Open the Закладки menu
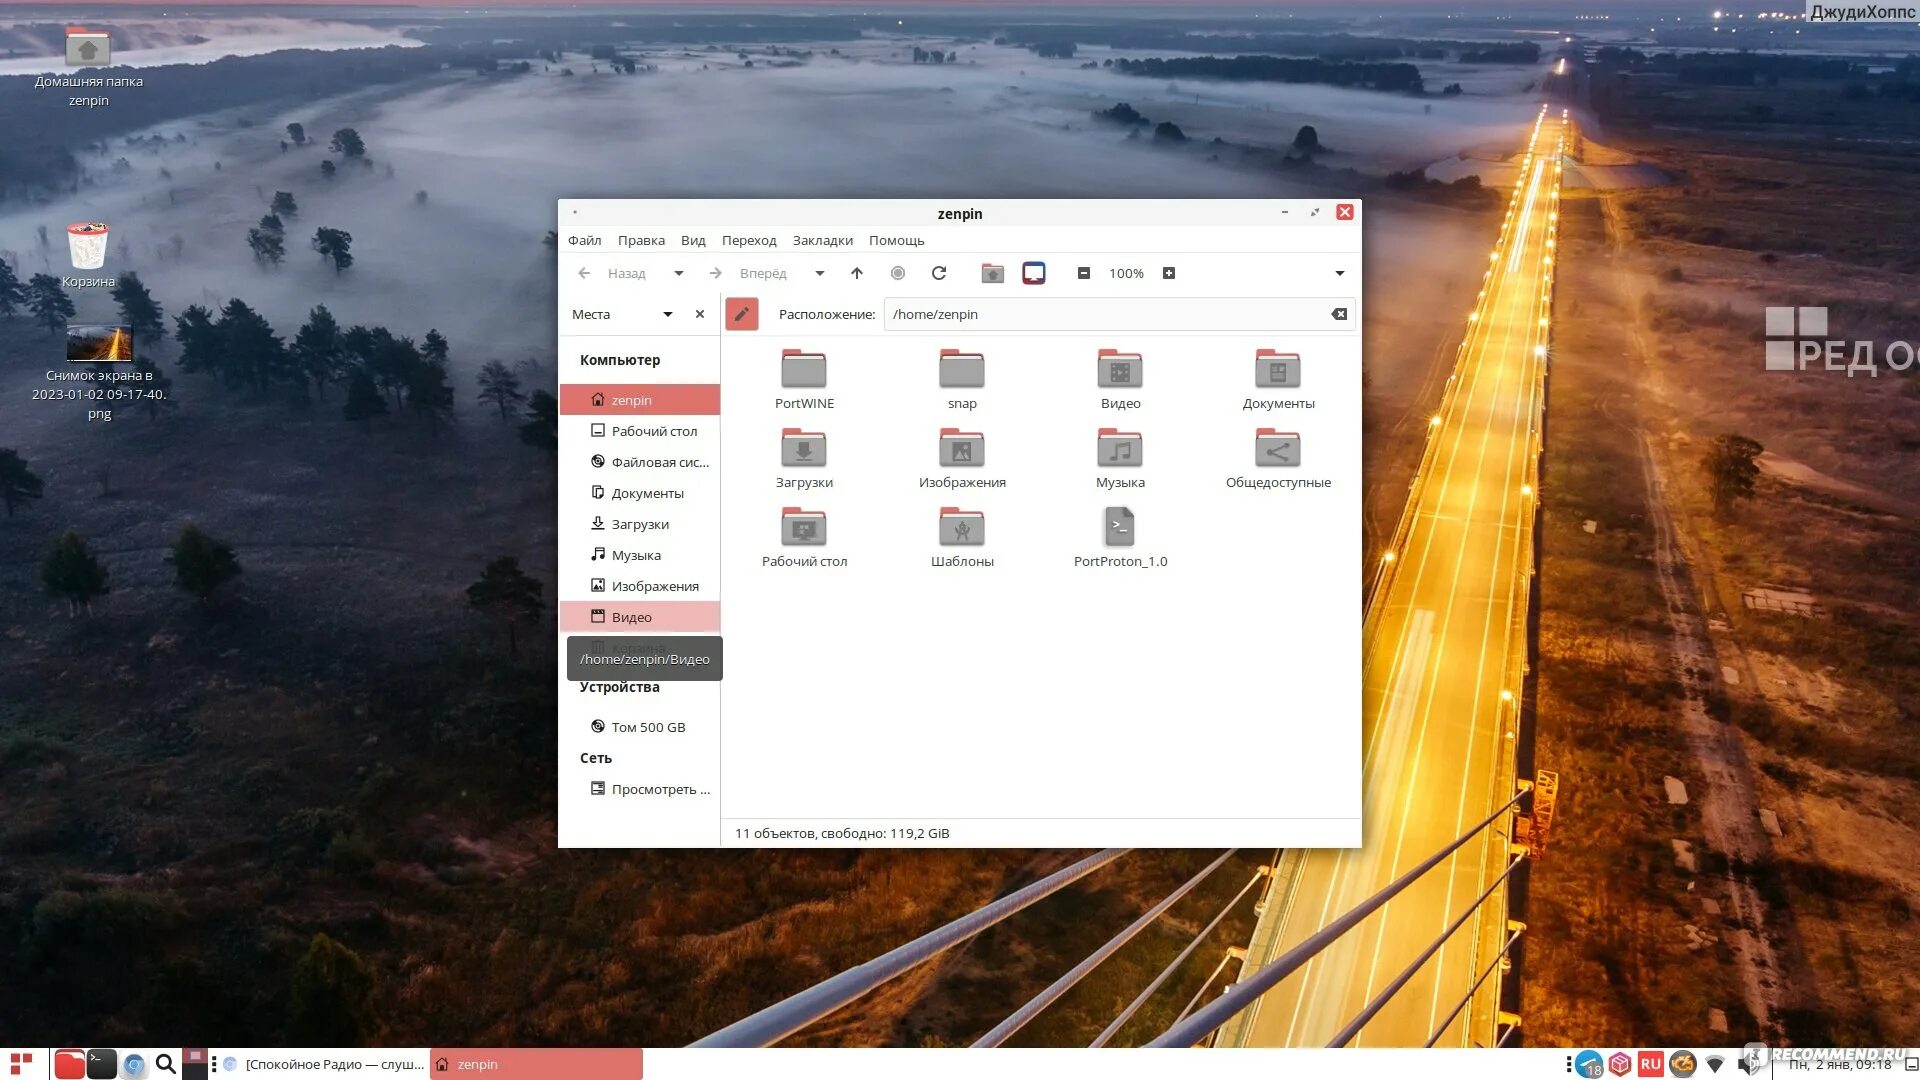 (x=822, y=240)
